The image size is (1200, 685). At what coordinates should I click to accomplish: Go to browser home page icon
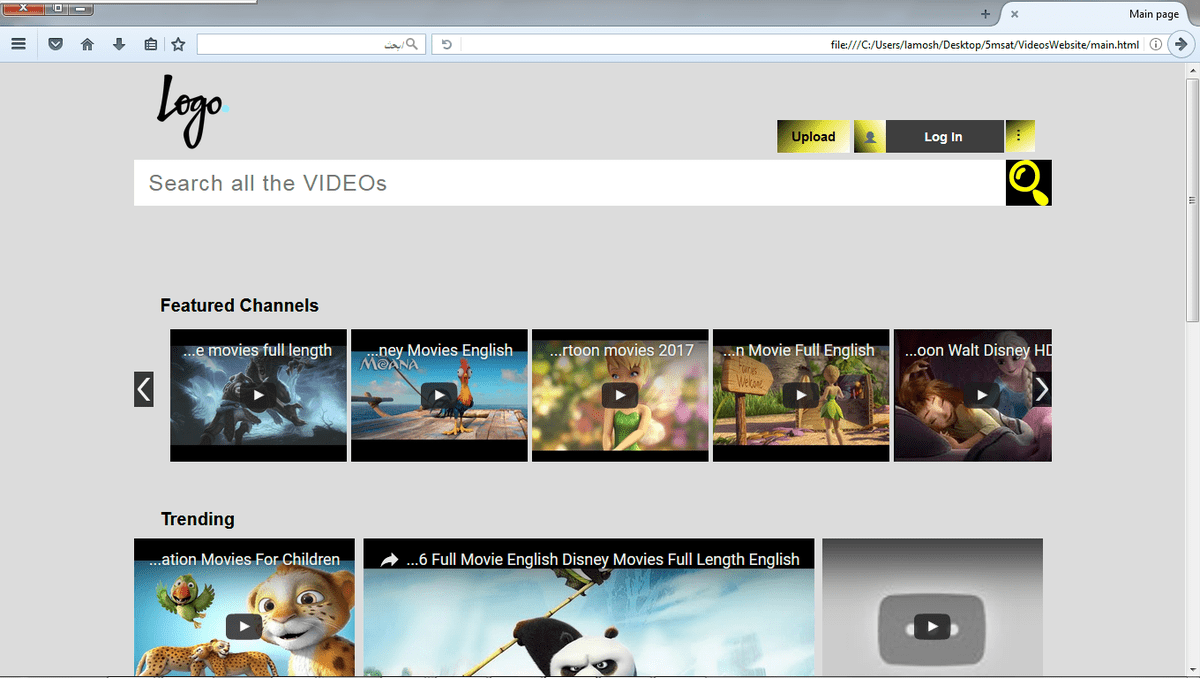(x=87, y=44)
